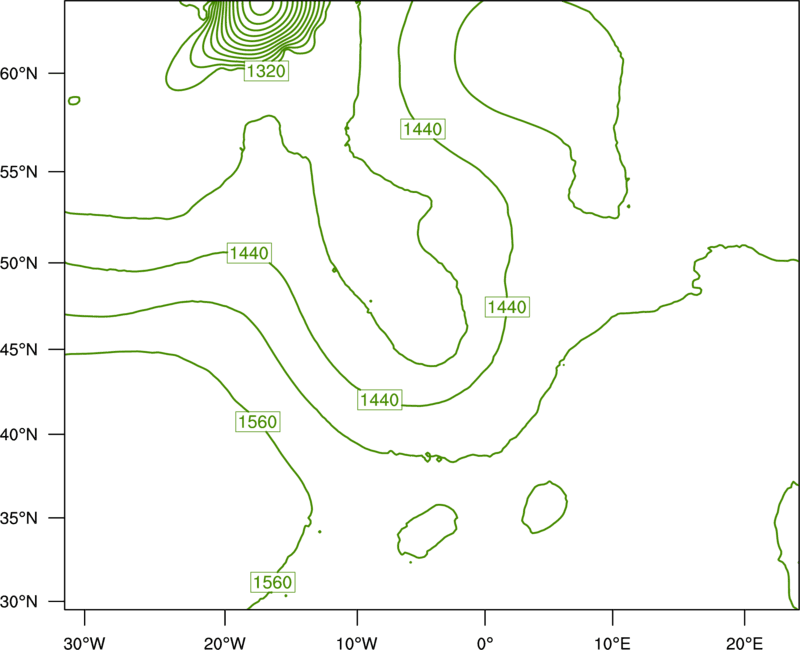The height and width of the screenshot is (650, 800).
Task: Click the 10°W longitude axis label
Action: [357, 643]
